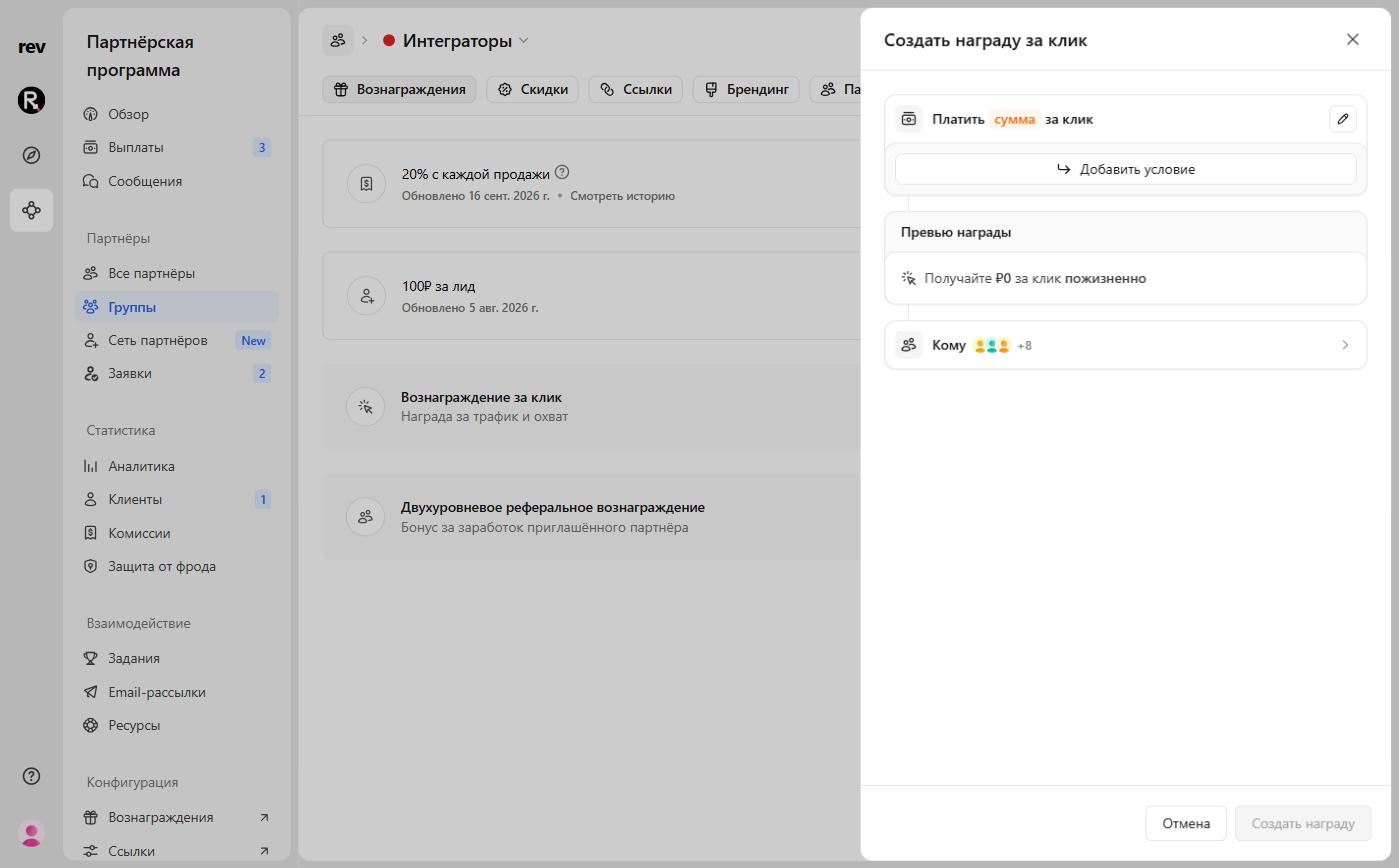
Task: Open Комиссии in the sidebar
Action: (176, 533)
